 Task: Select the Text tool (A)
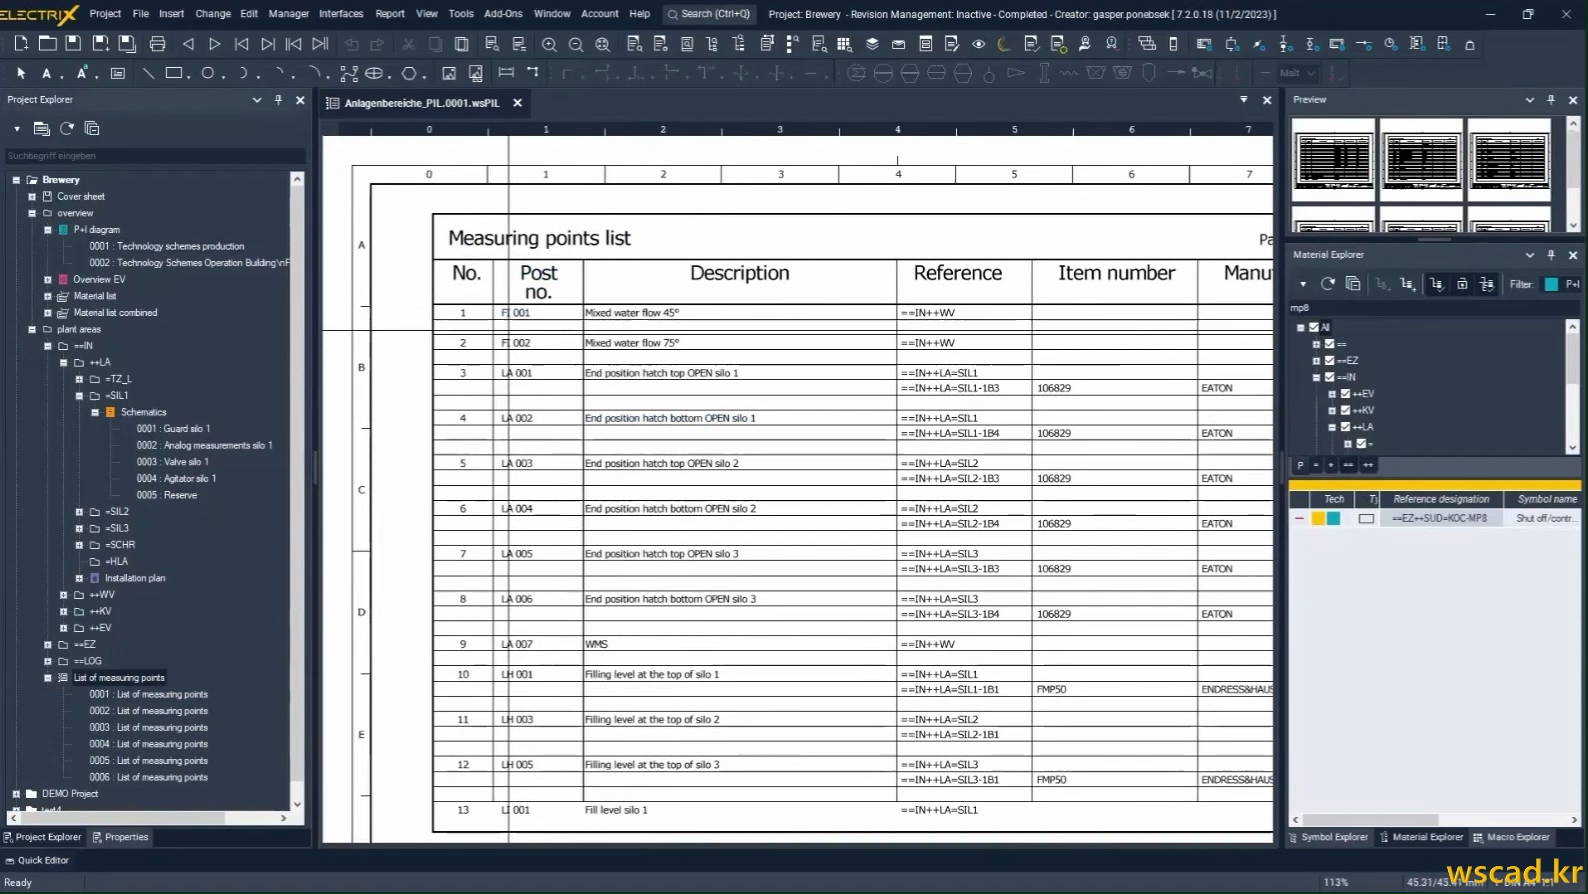[46, 73]
